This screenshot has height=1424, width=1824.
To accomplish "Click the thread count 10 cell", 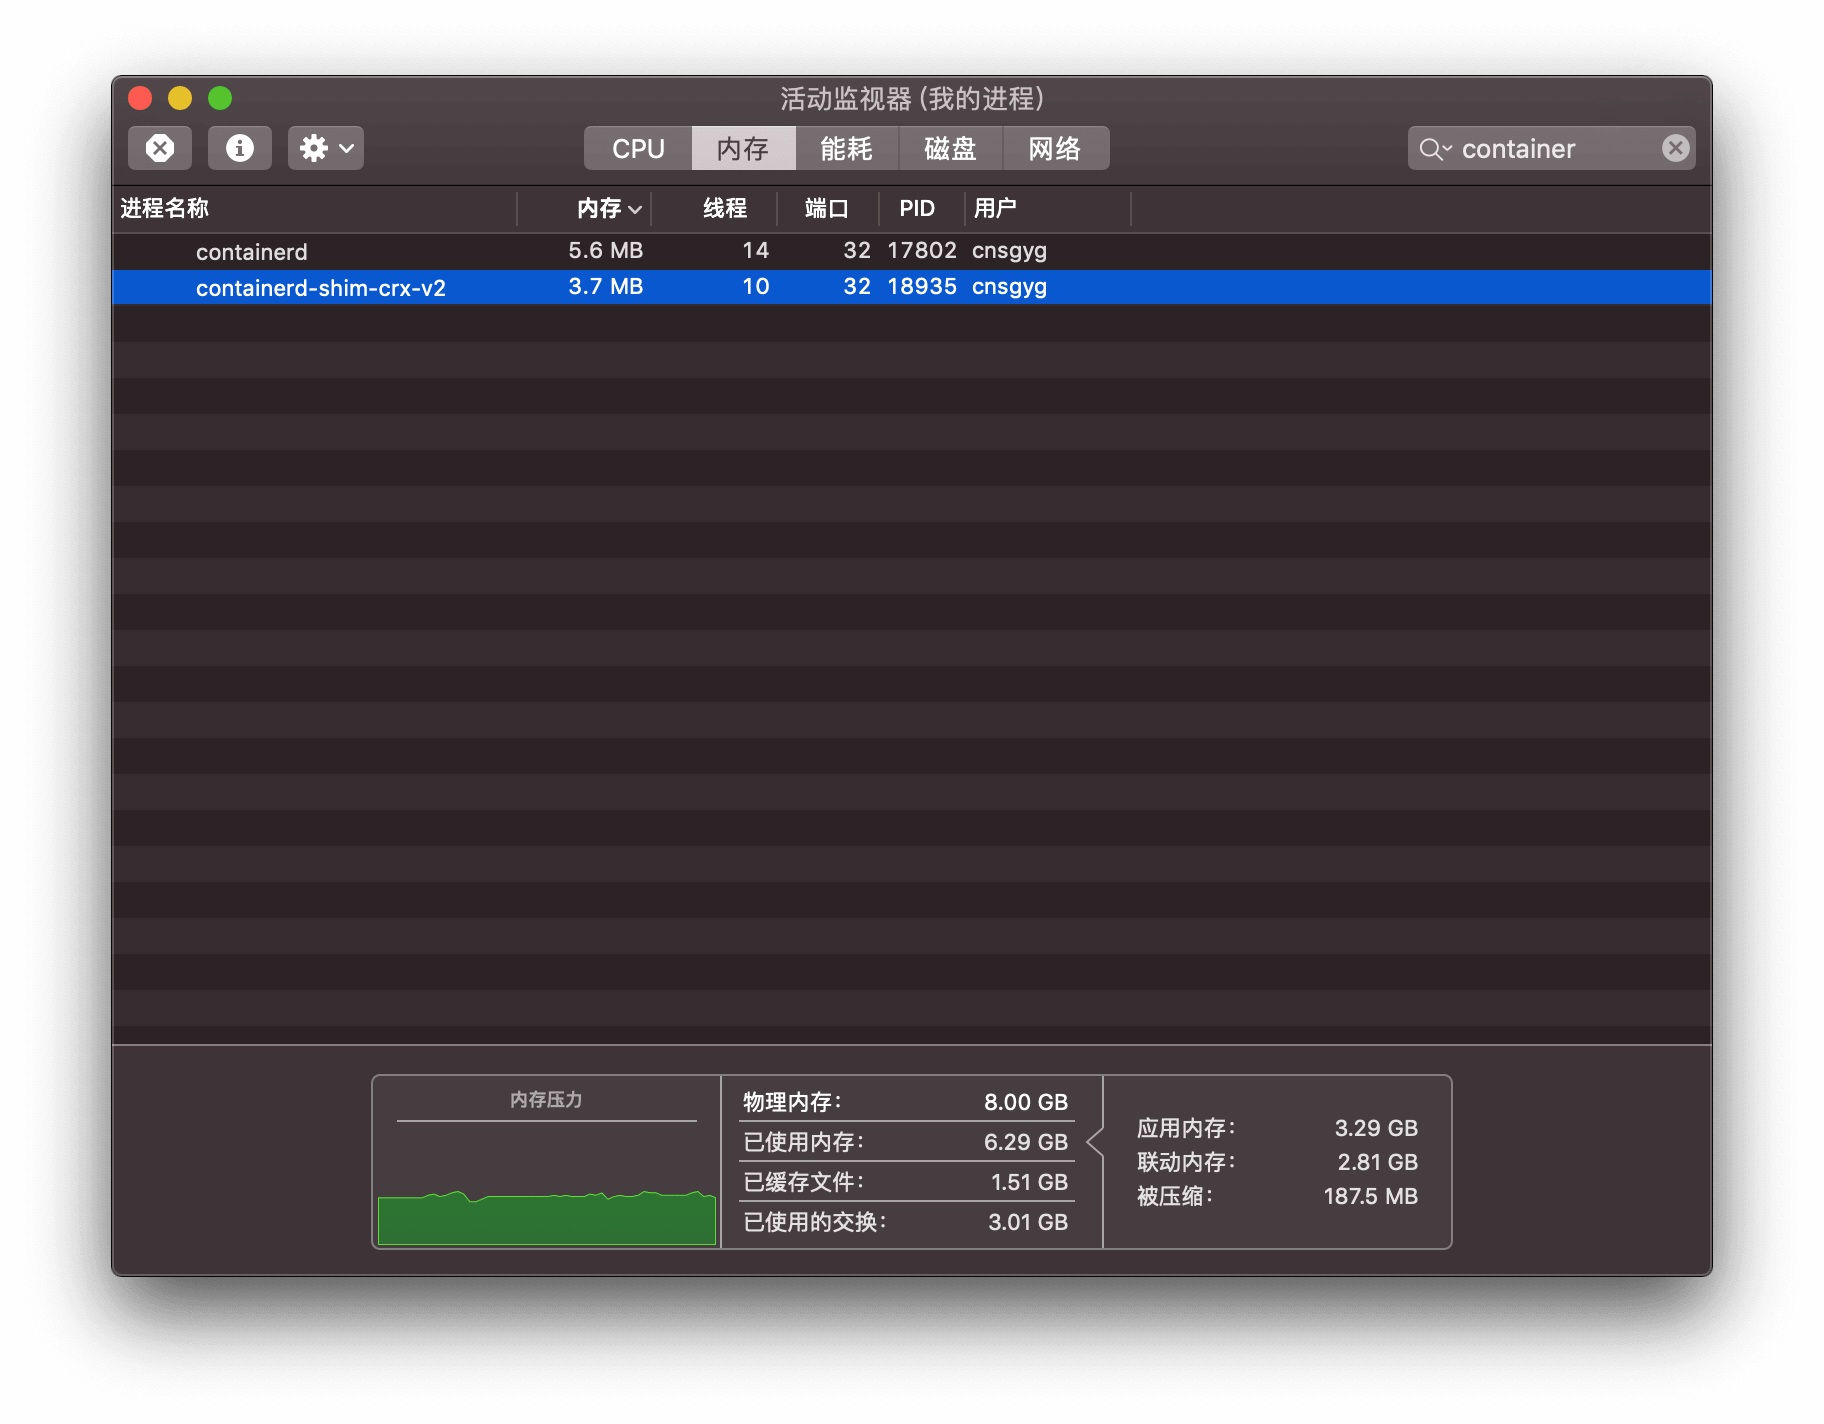I will [756, 286].
